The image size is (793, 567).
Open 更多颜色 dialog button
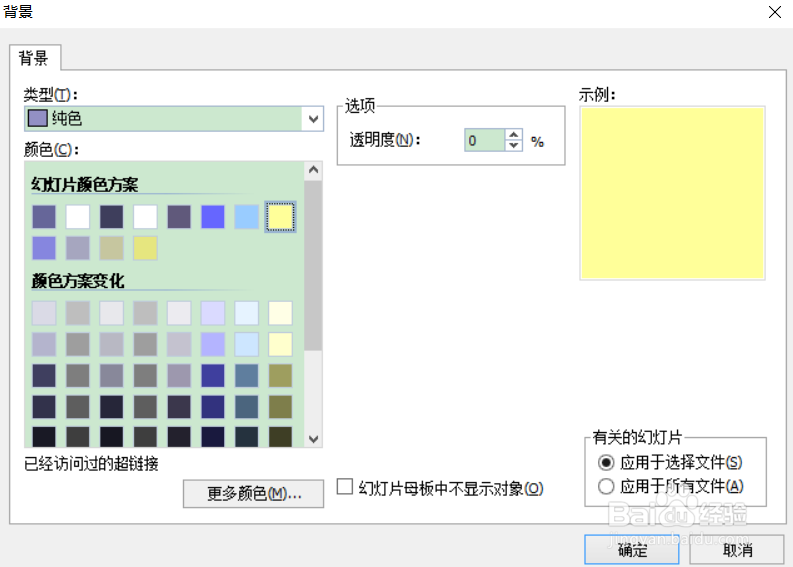point(253,494)
